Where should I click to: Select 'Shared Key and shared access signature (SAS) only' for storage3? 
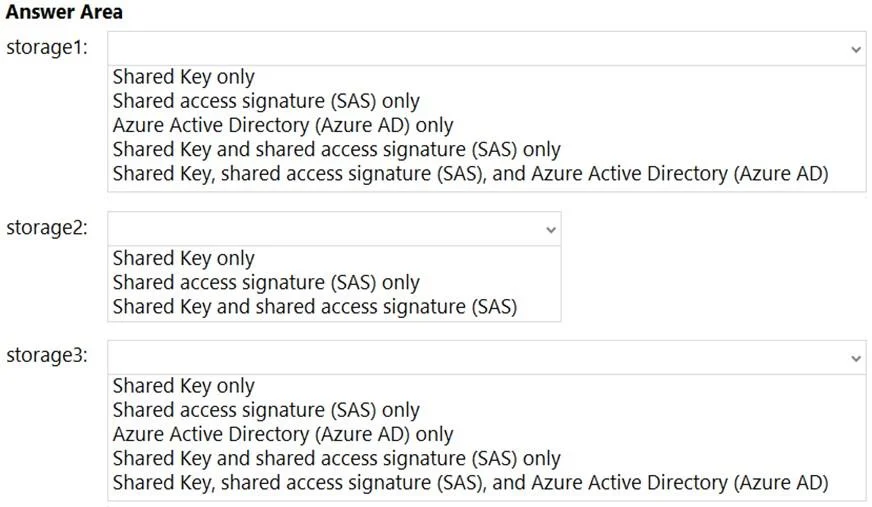tap(336, 459)
